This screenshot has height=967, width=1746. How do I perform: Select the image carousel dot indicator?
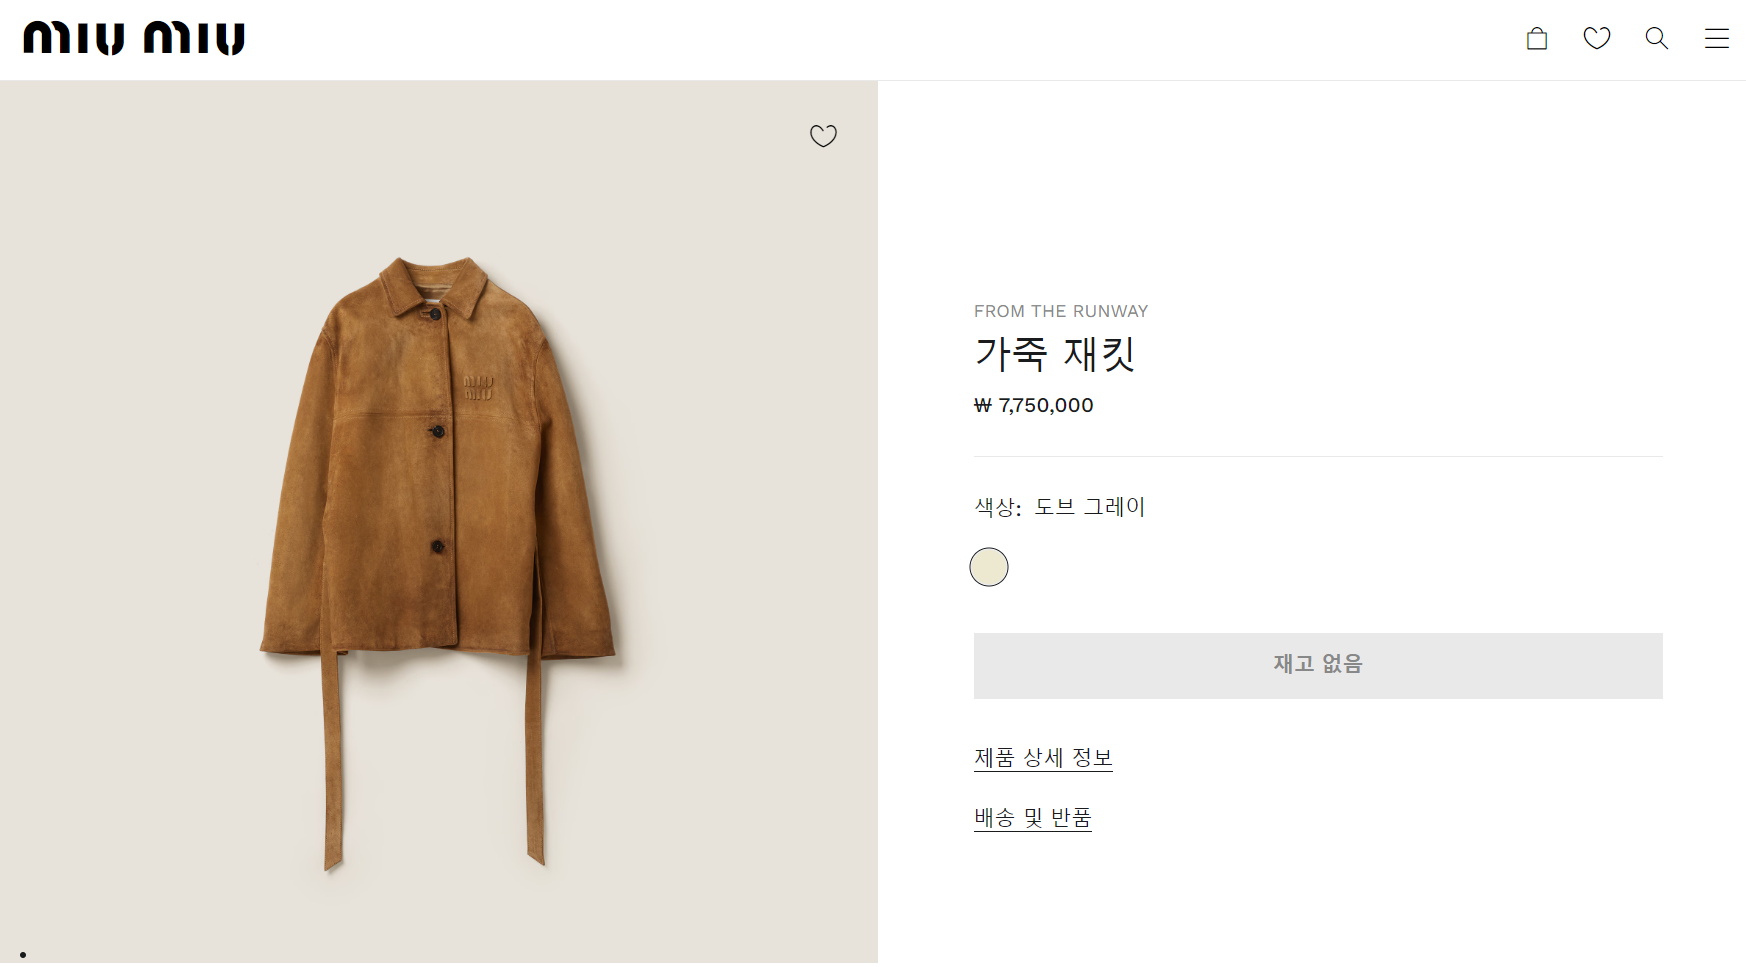[23, 955]
